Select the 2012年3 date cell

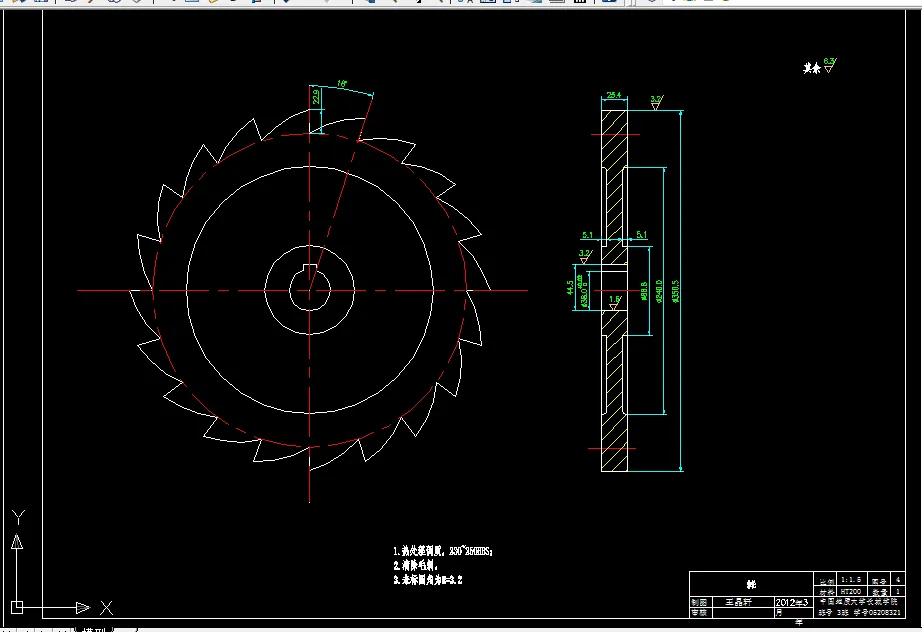[x=793, y=602]
